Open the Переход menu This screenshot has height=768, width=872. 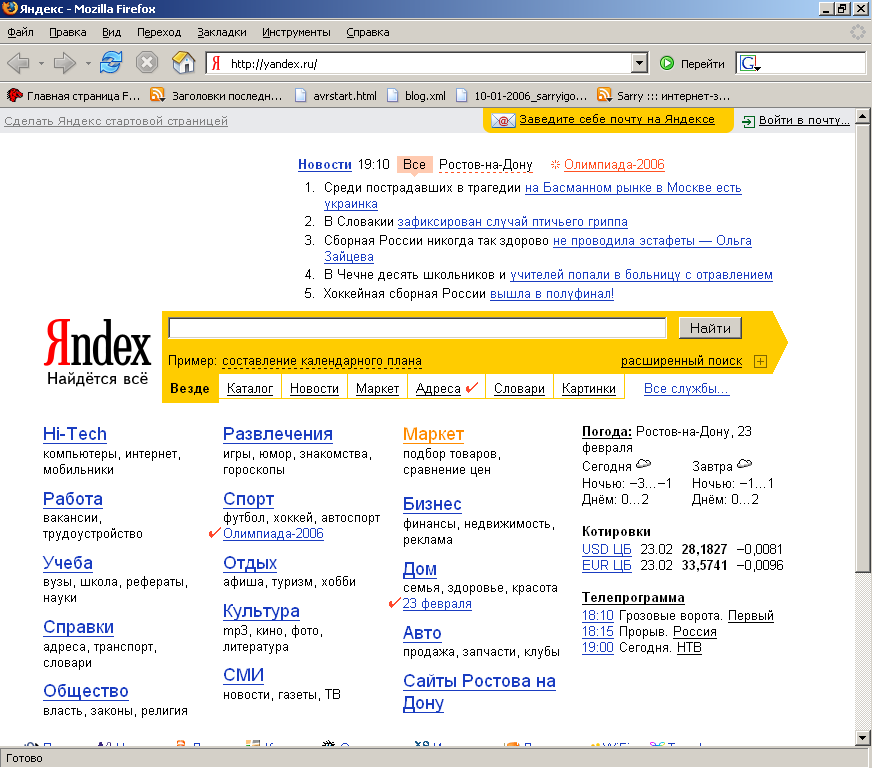pyautogui.click(x=159, y=32)
